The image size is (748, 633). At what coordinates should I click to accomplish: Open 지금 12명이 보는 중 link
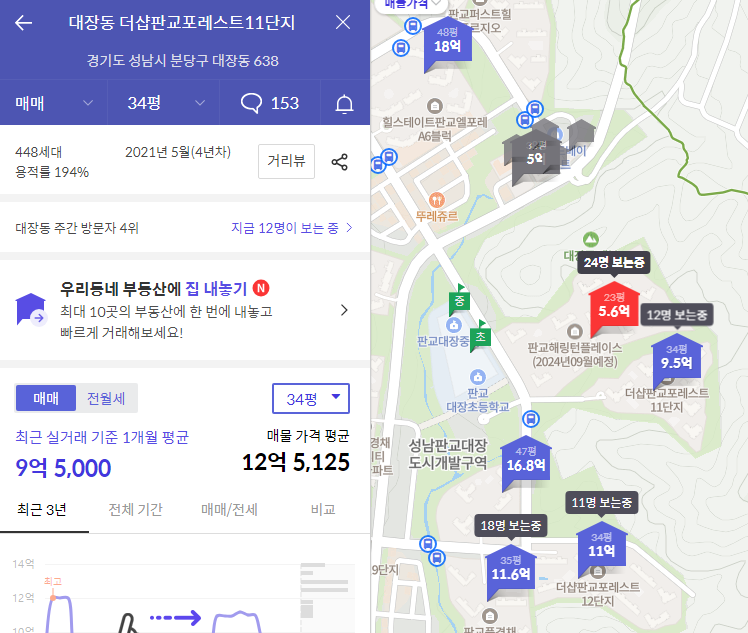(x=291, y=228)
